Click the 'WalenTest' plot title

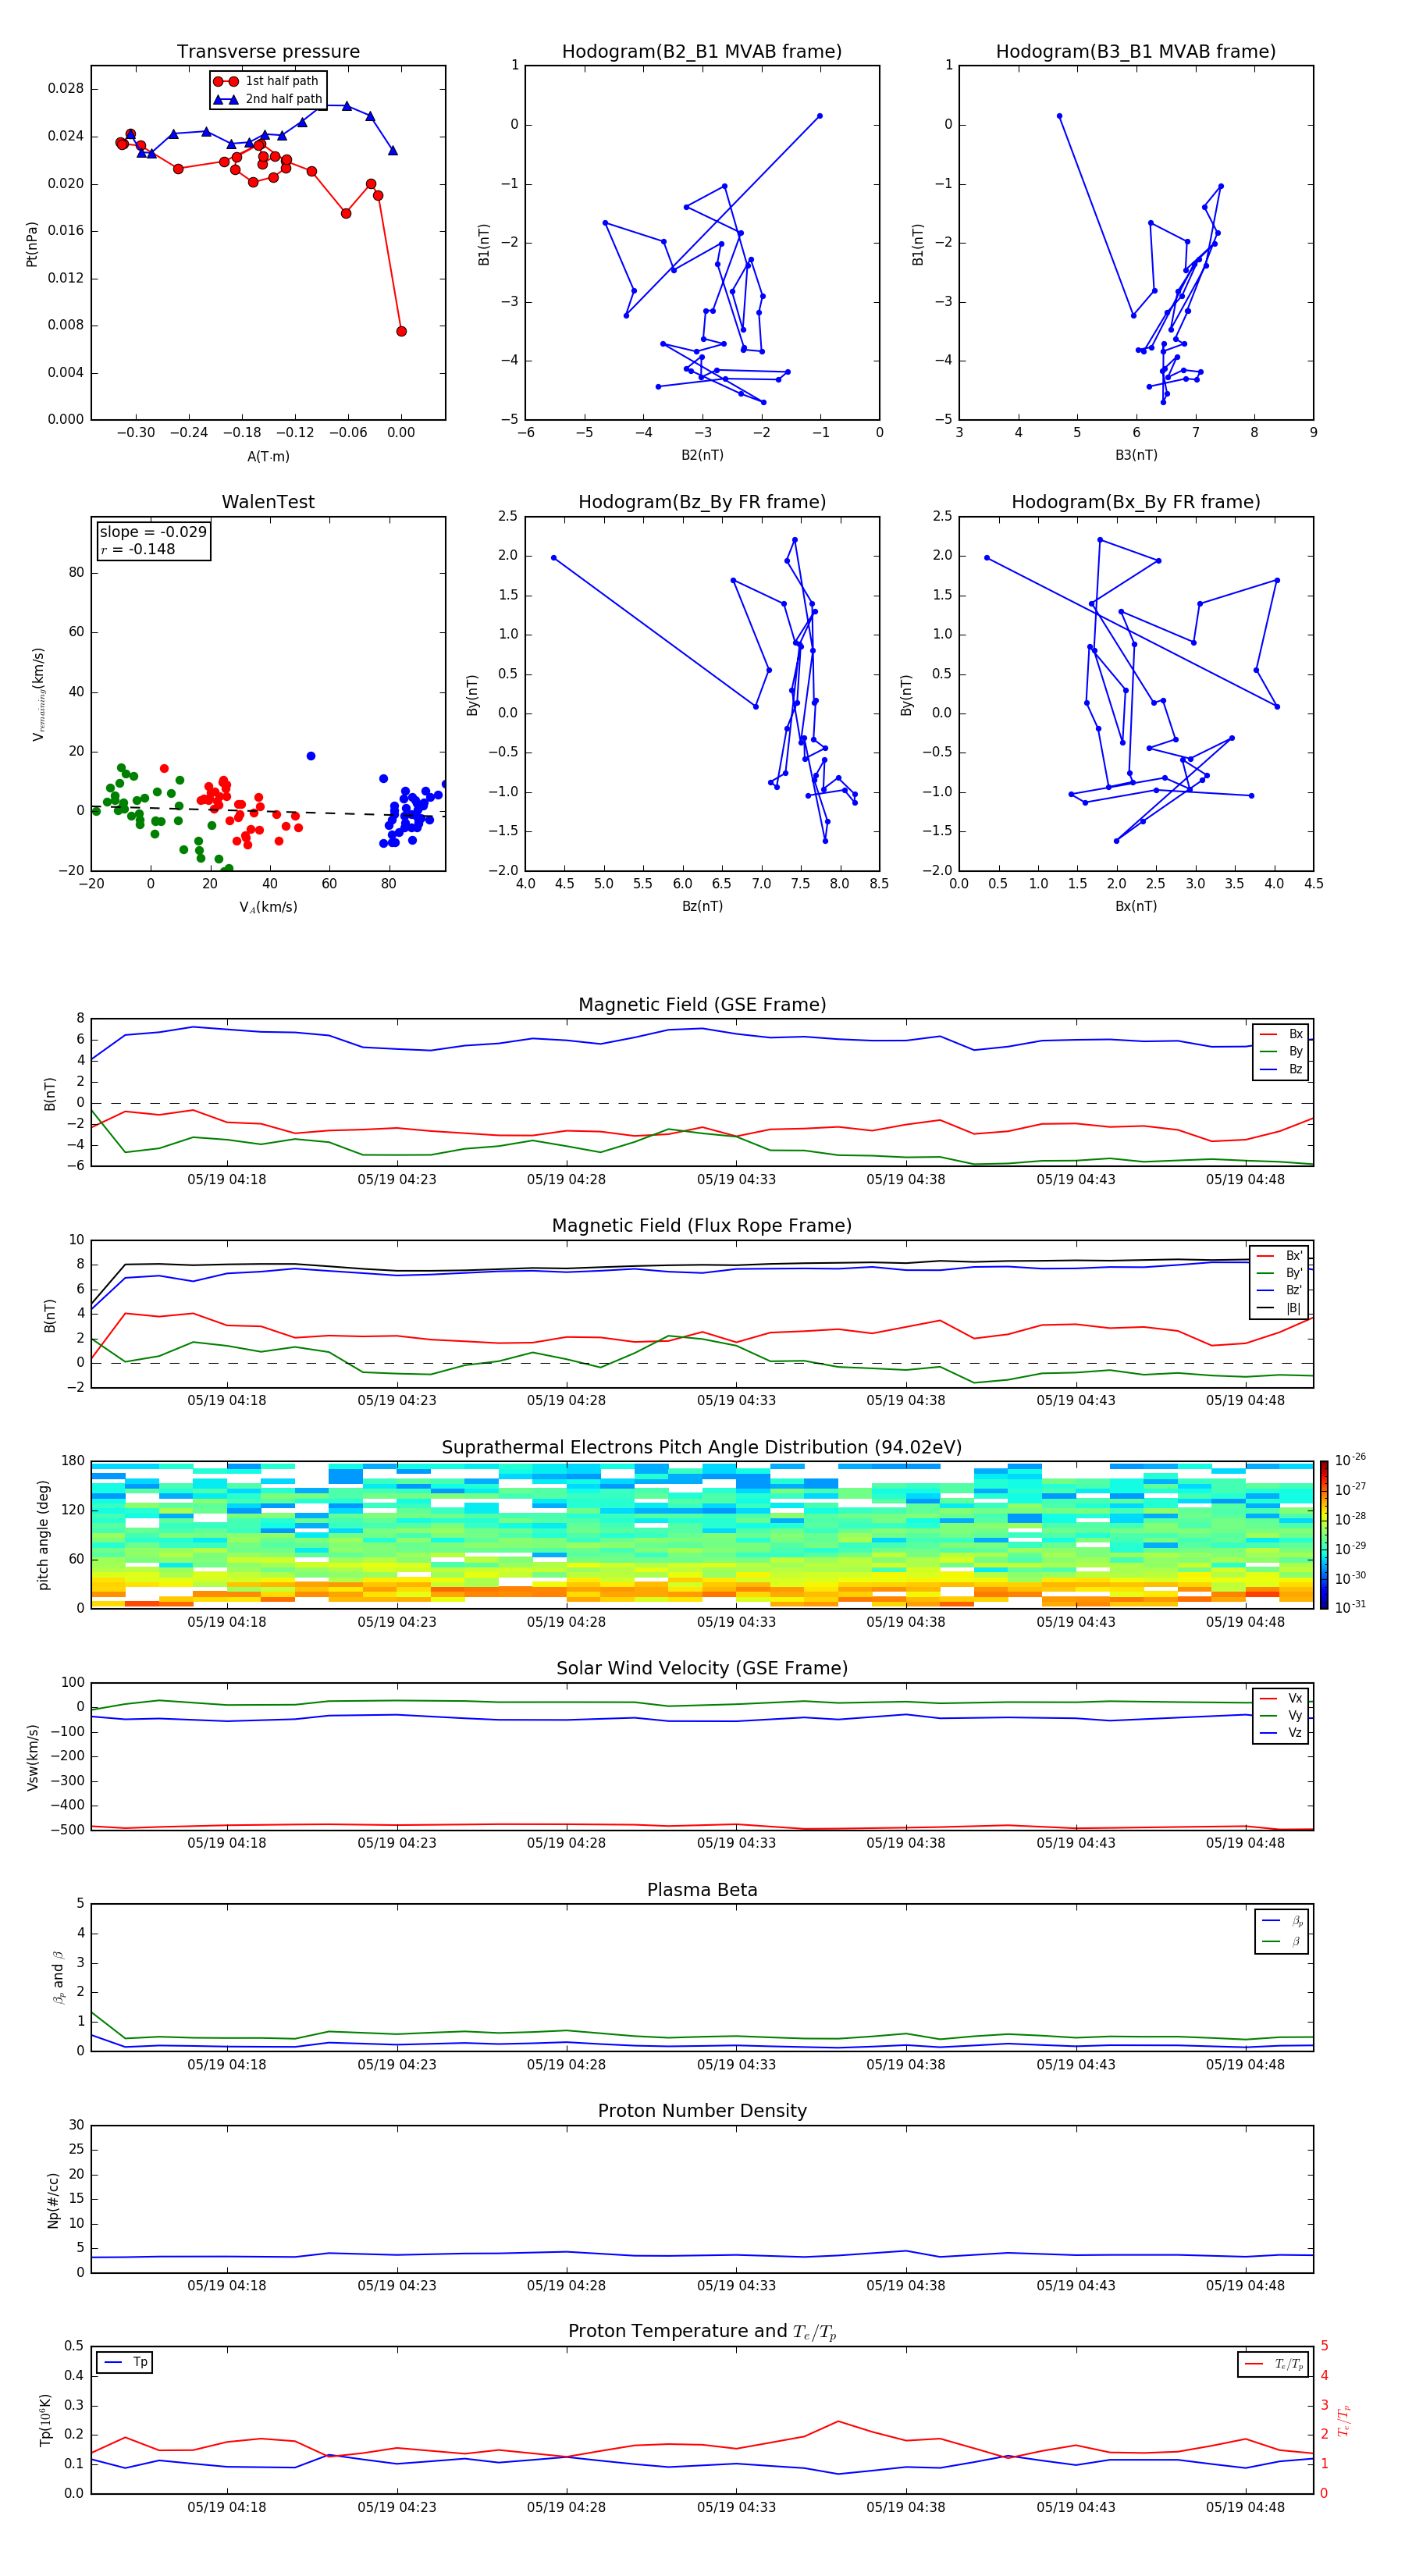point(268,502)
